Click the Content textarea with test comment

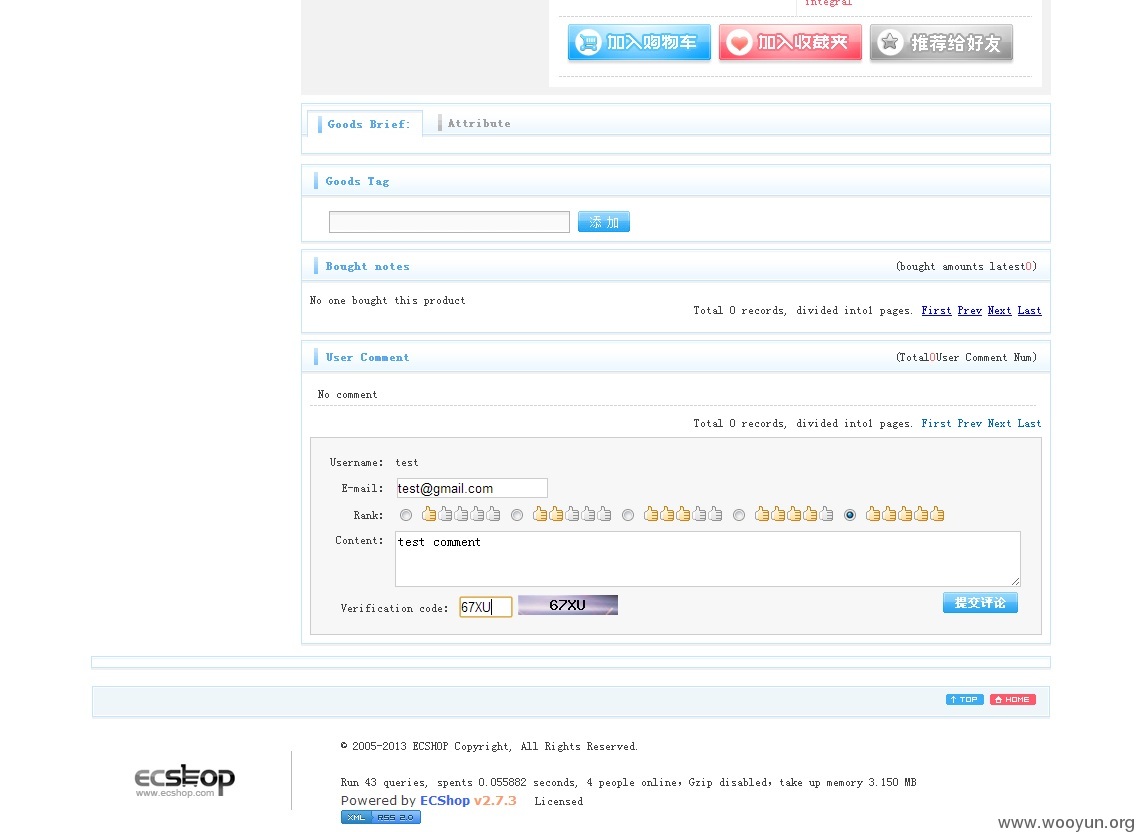click(x=708, y=559)
